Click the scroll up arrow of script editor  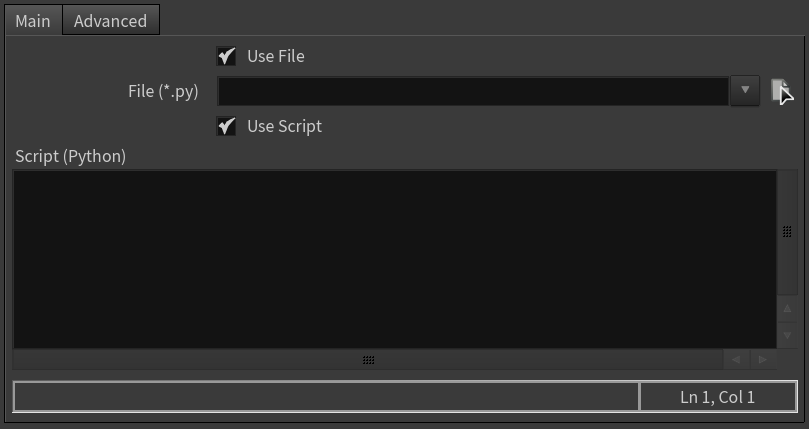[787, 309]
